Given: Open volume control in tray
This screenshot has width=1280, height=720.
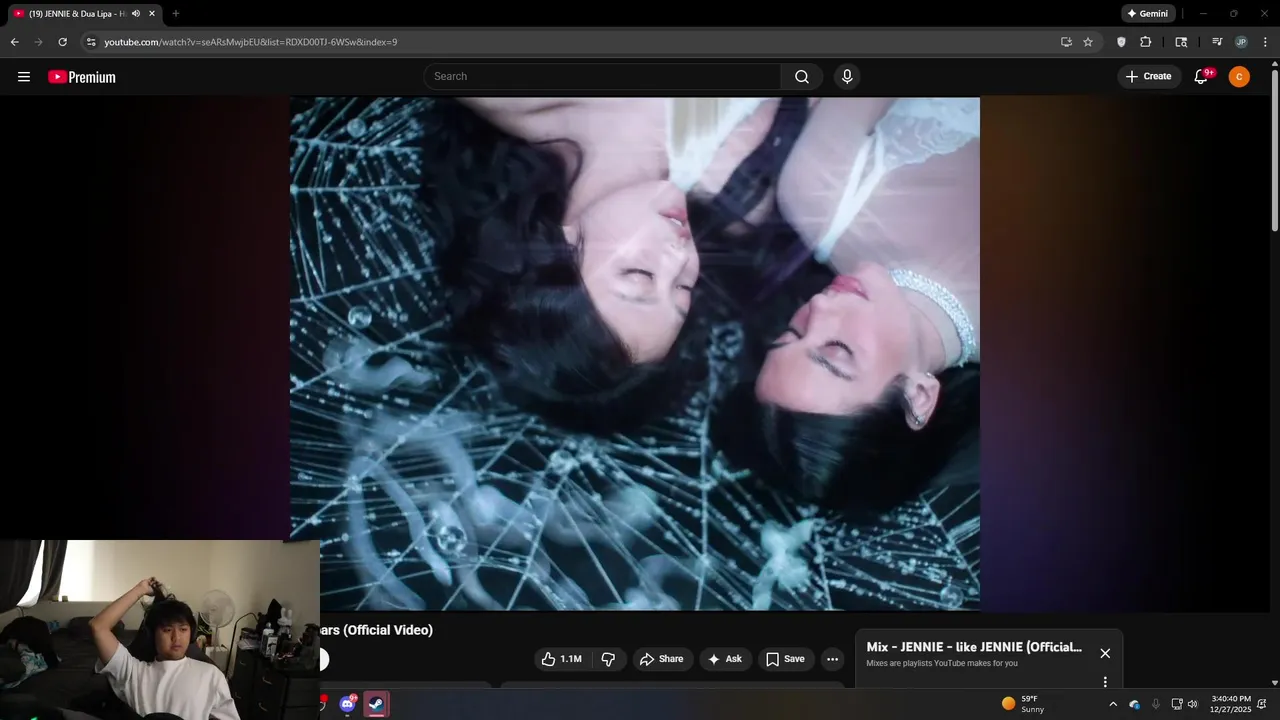Looking at the screenshot, I should point(1192,704).
